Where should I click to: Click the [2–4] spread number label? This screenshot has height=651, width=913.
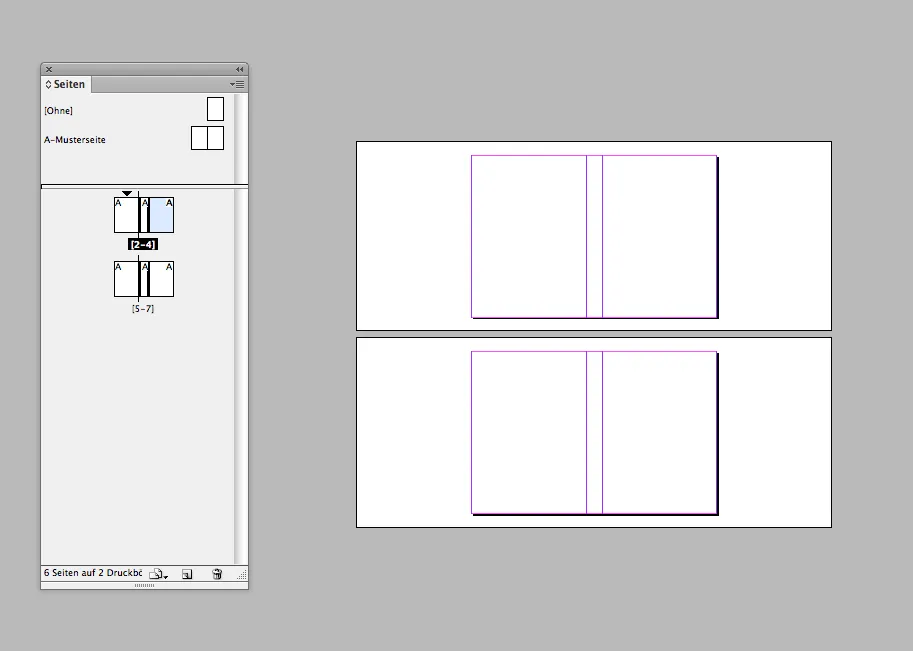pos(143,244)
